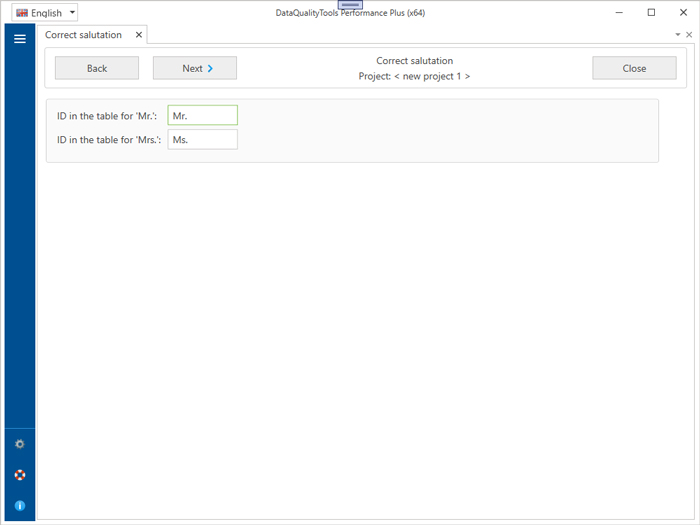Switch to the Correct salutation tab
The image size is (700, 525).
(84, 35)
